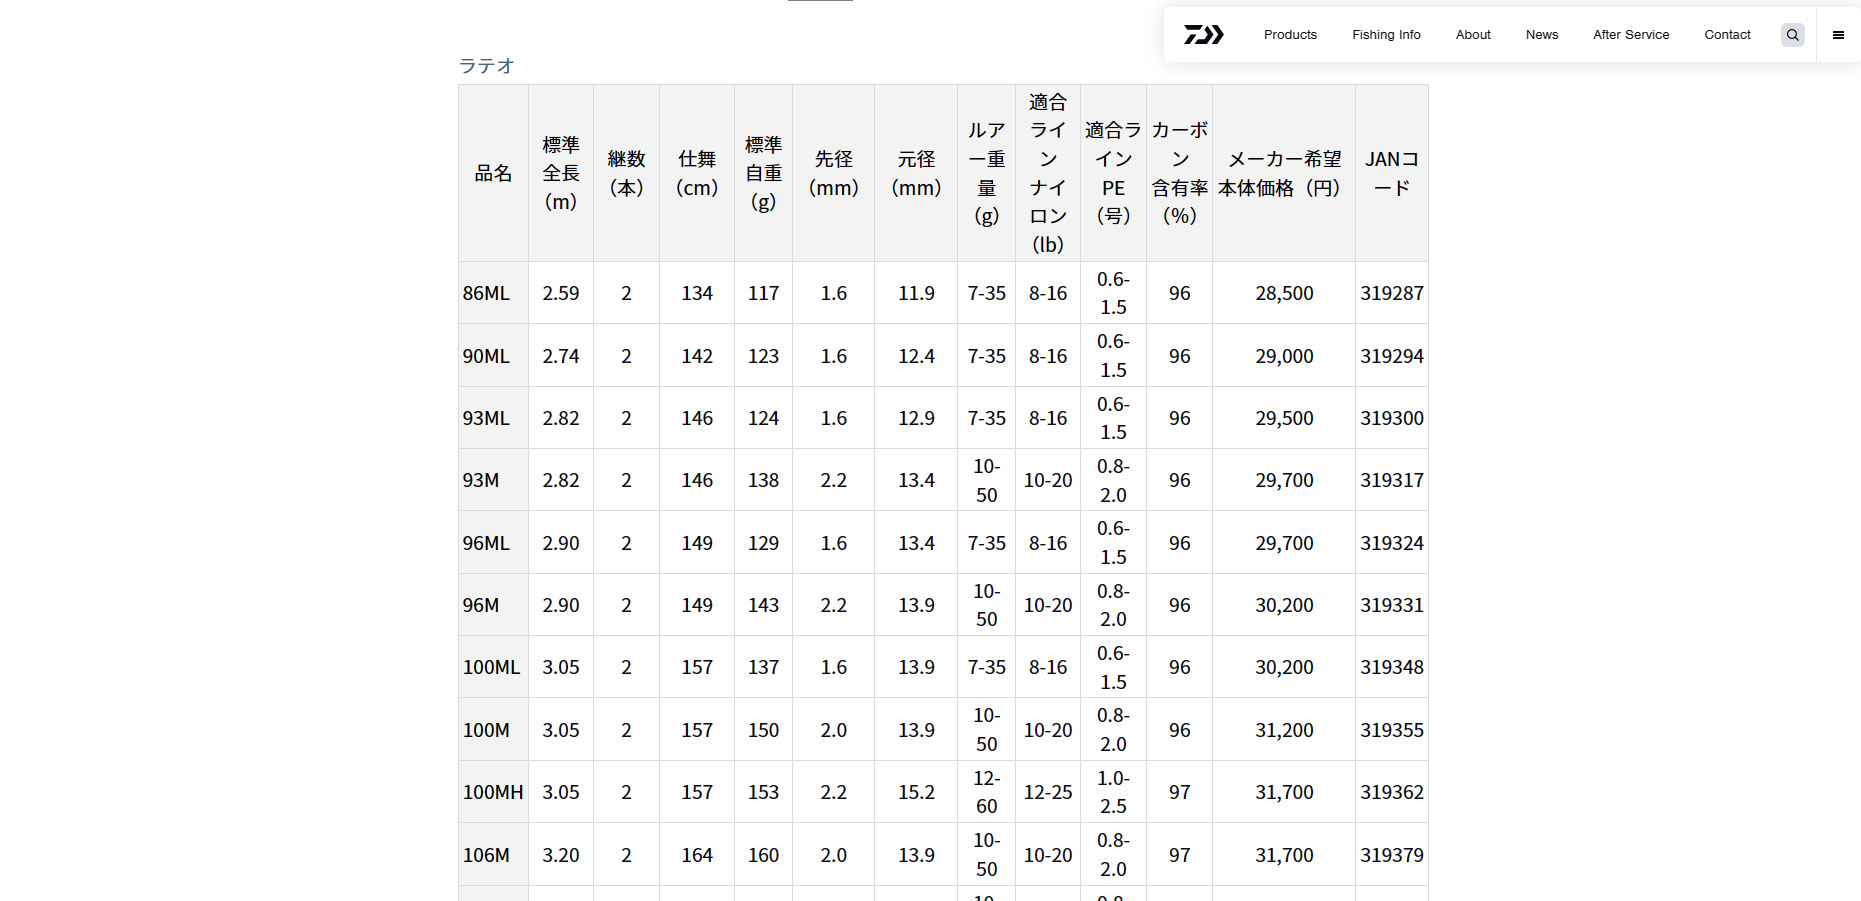This screenshot has height=901, width=1861.
Task: Click the カーボン含有率 (%) header
Action: [x=1180, y=173]
